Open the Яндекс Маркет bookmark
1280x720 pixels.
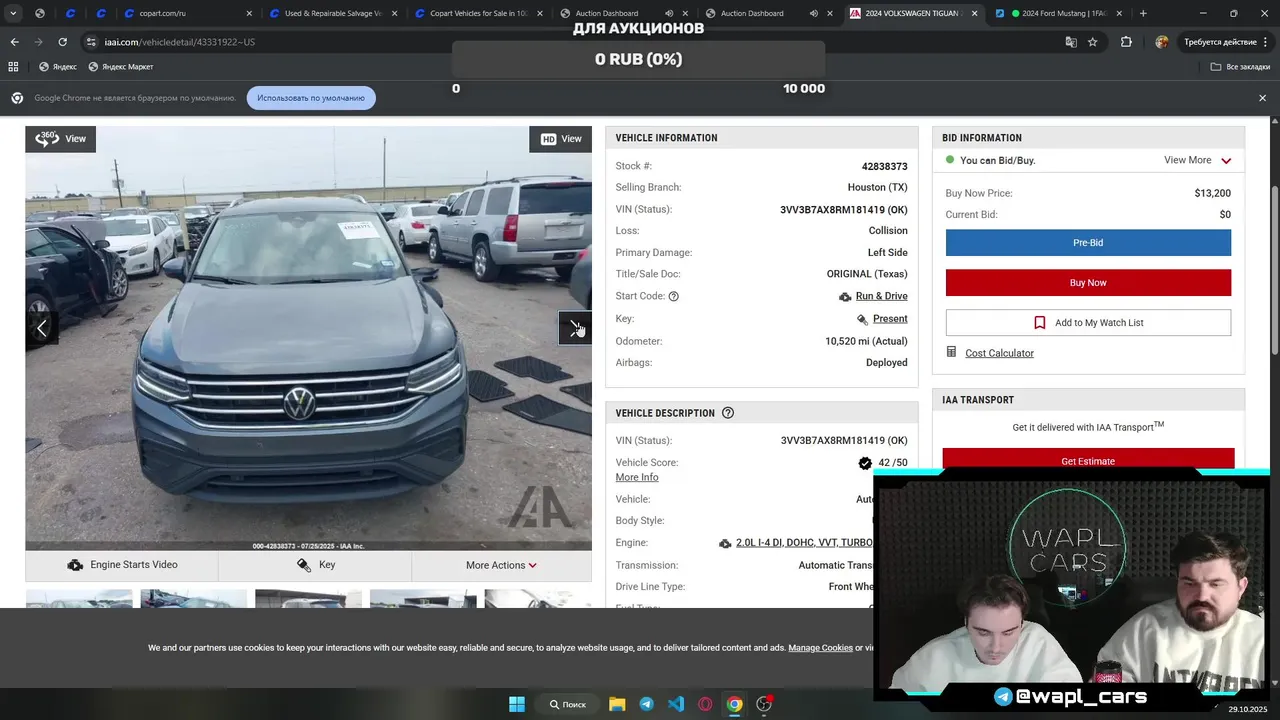coord(120,67)
